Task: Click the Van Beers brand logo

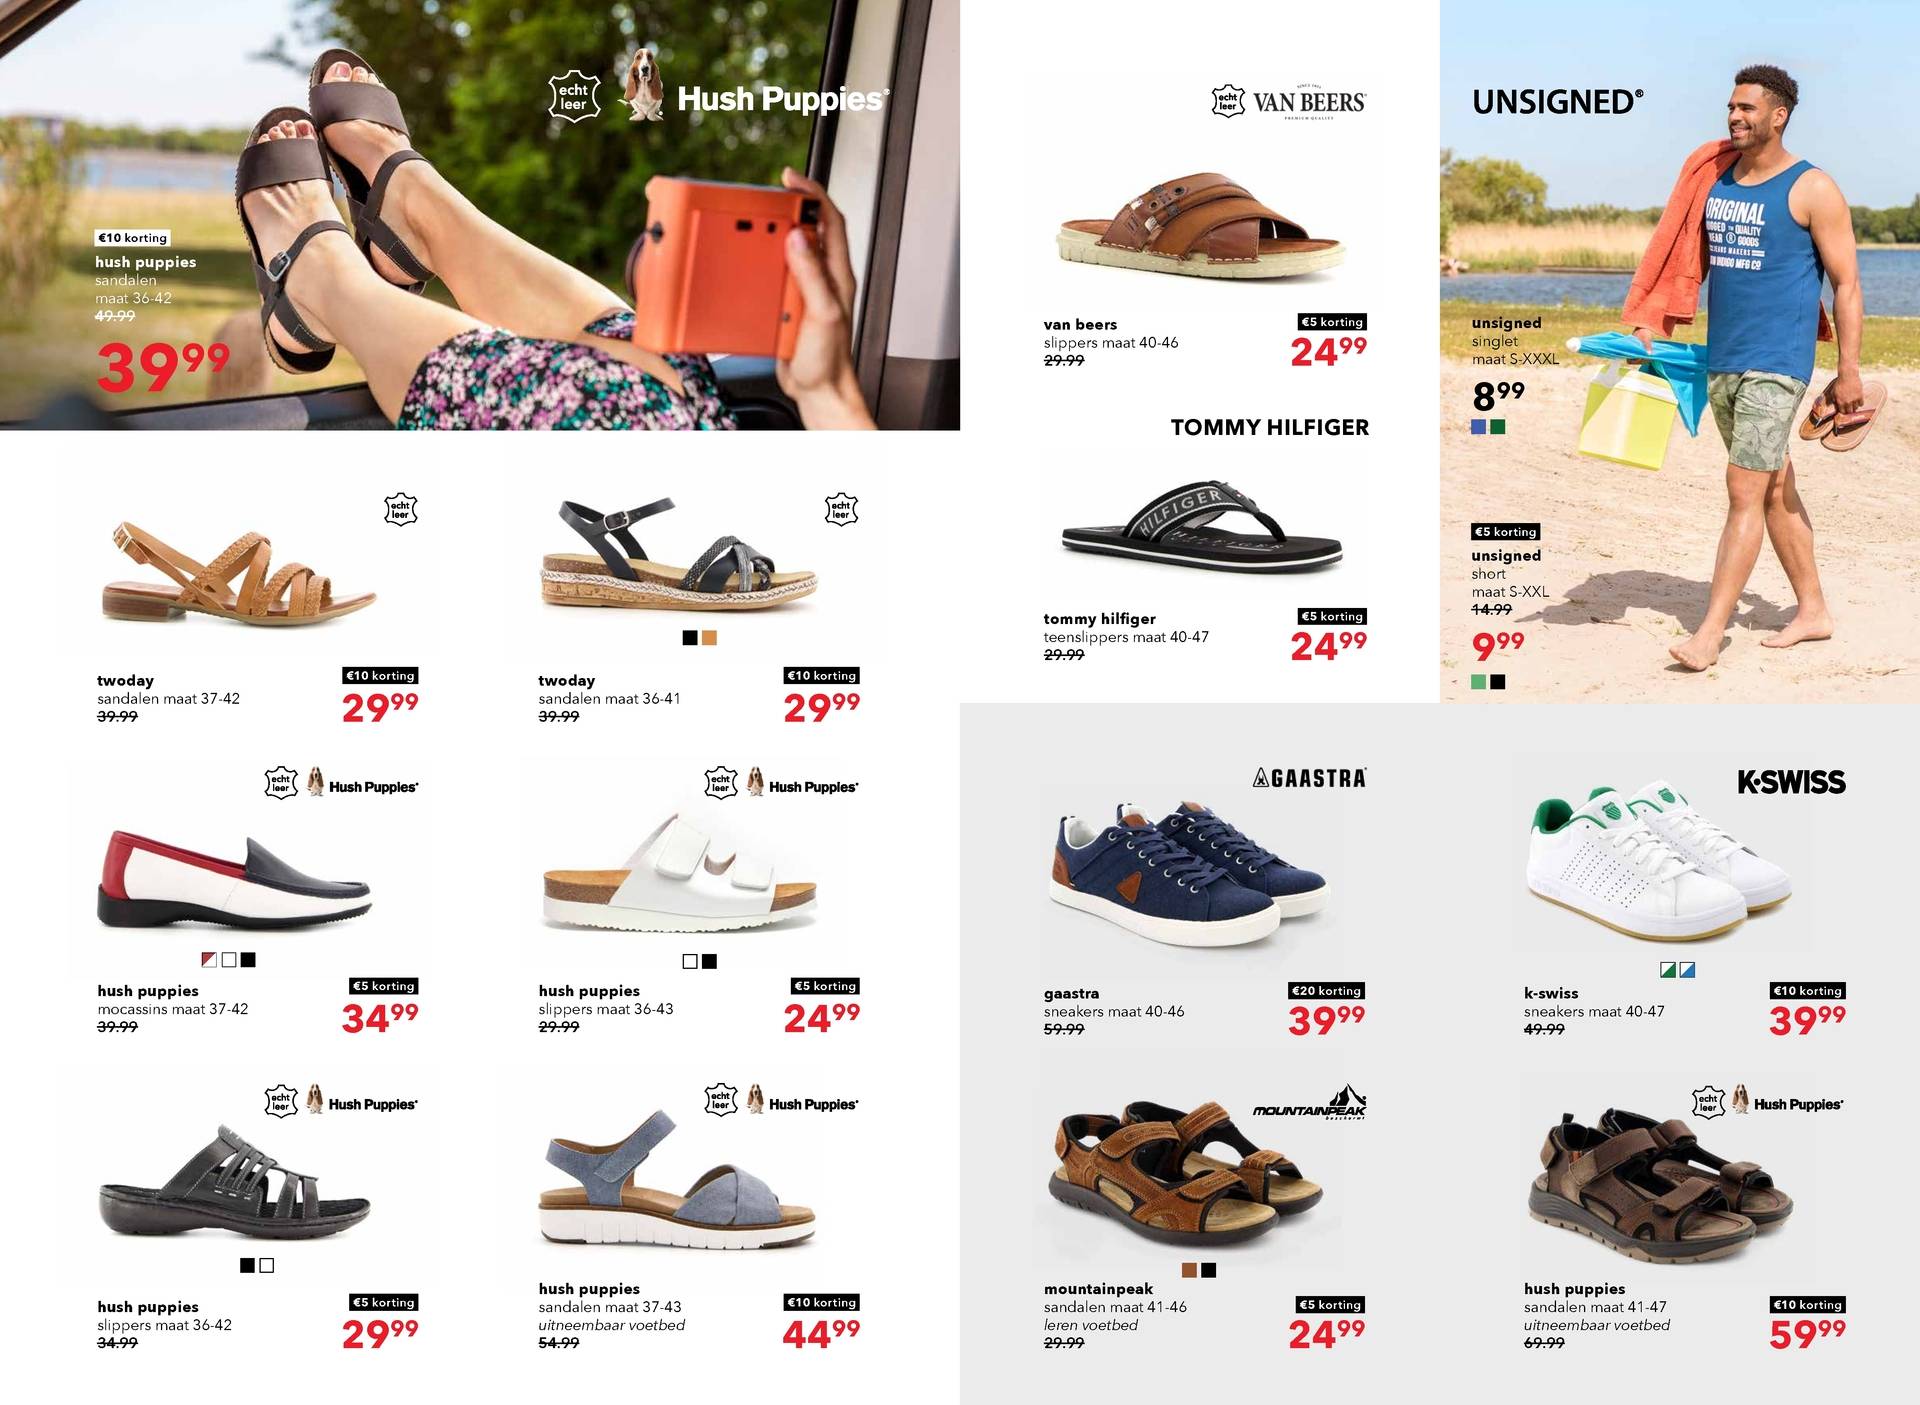Action: tap(1289, 102)
